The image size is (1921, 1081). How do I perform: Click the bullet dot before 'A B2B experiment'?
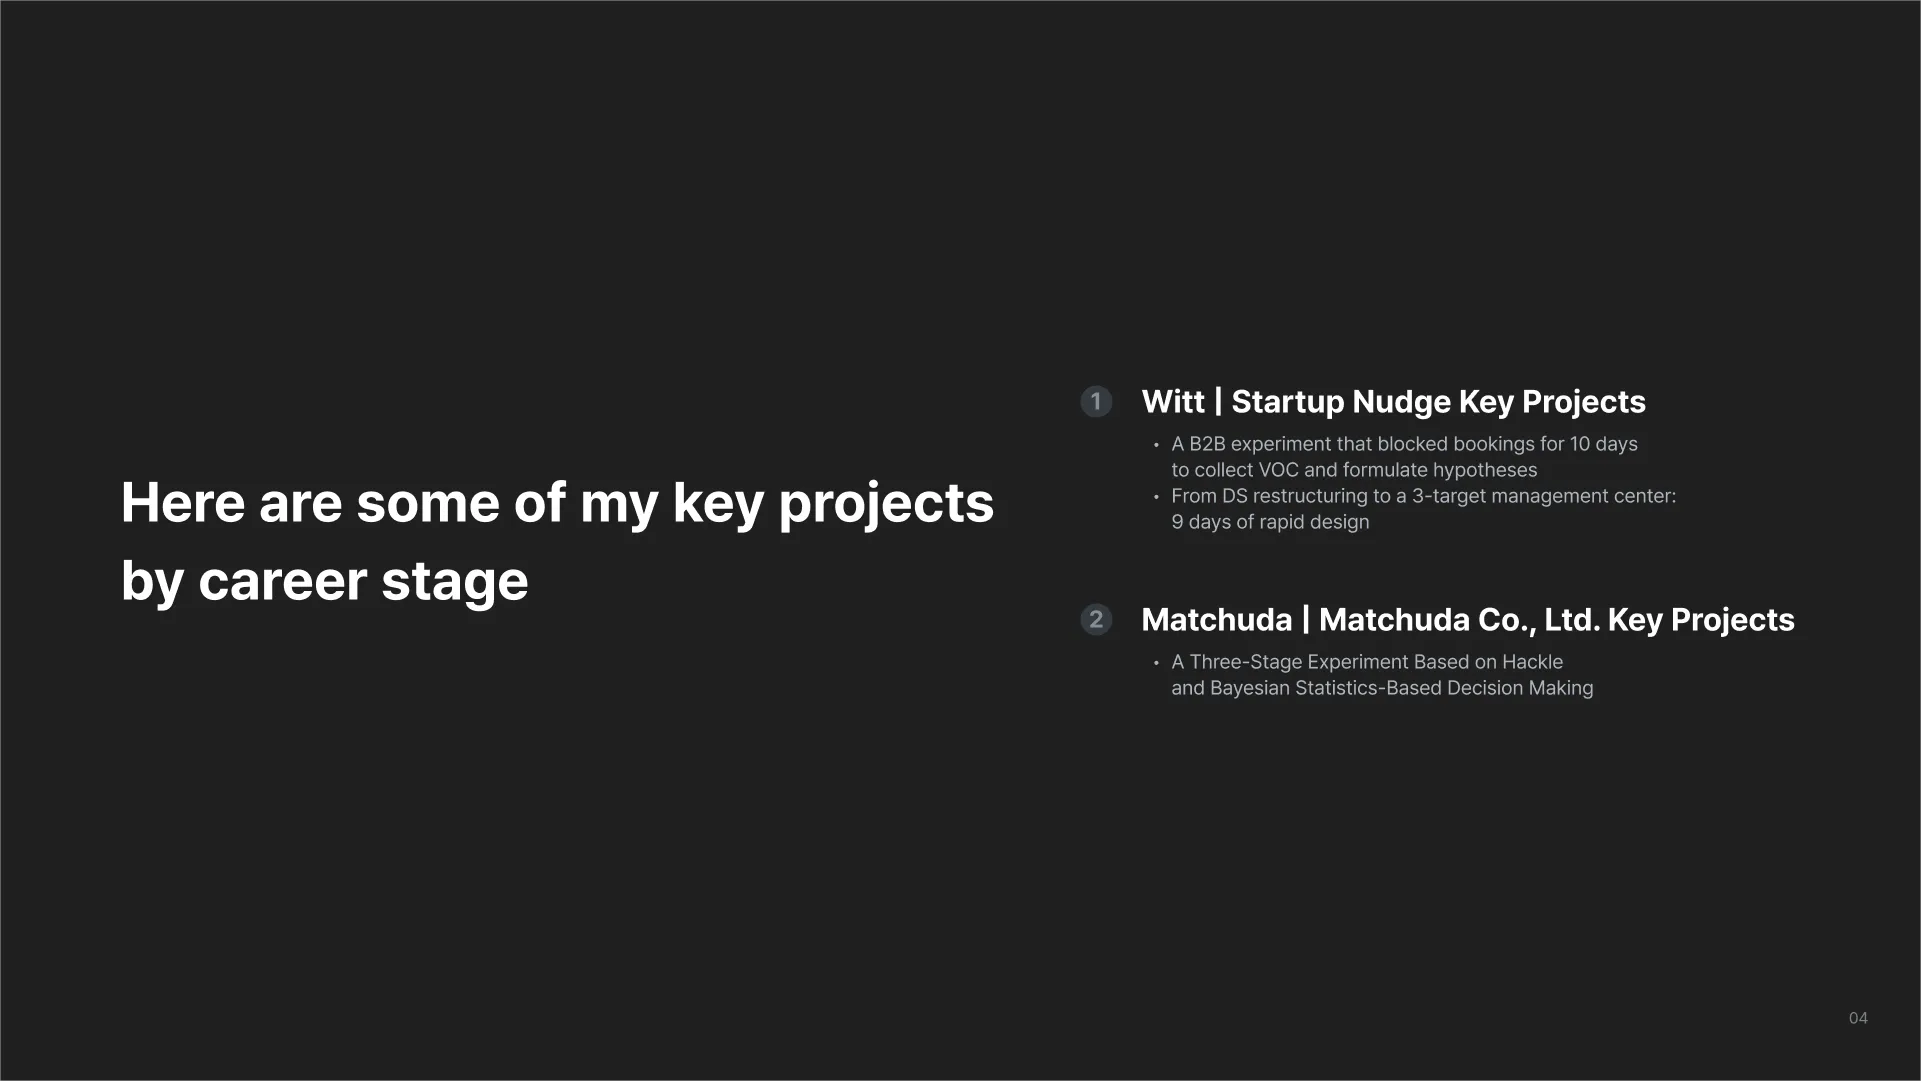[x=1156, y=445]
